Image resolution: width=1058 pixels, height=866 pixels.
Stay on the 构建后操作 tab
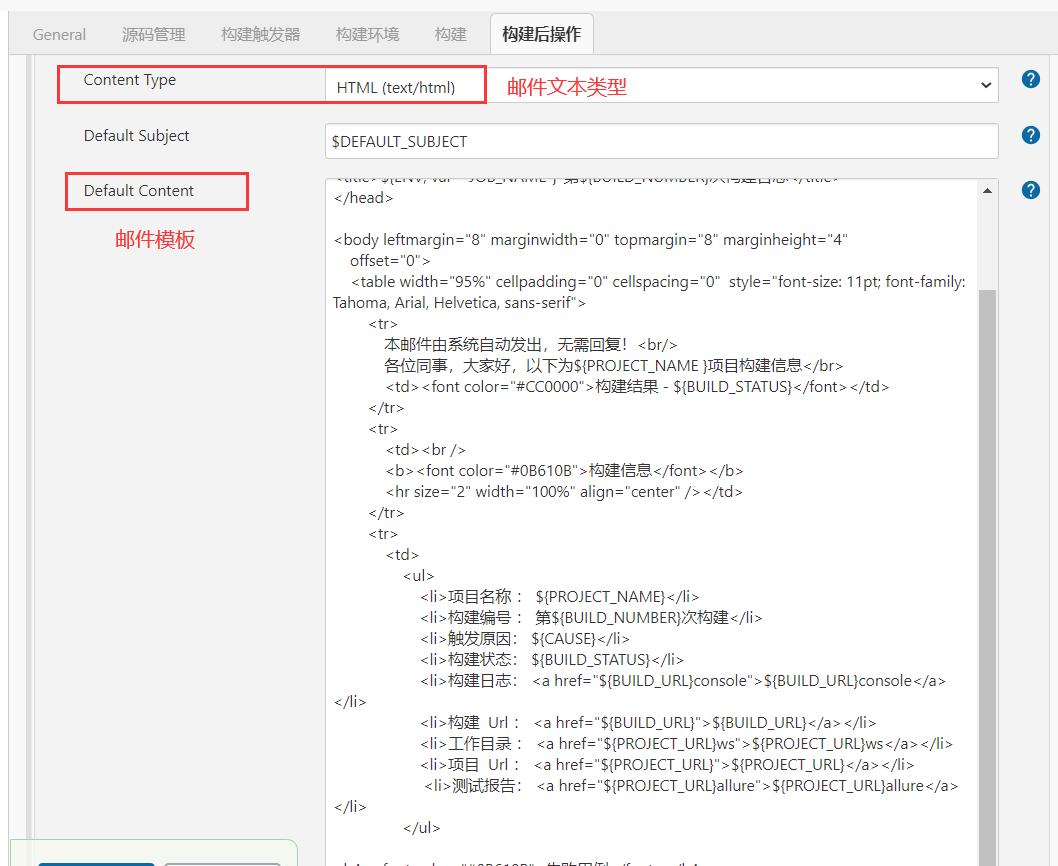click(x=541, y=33)
